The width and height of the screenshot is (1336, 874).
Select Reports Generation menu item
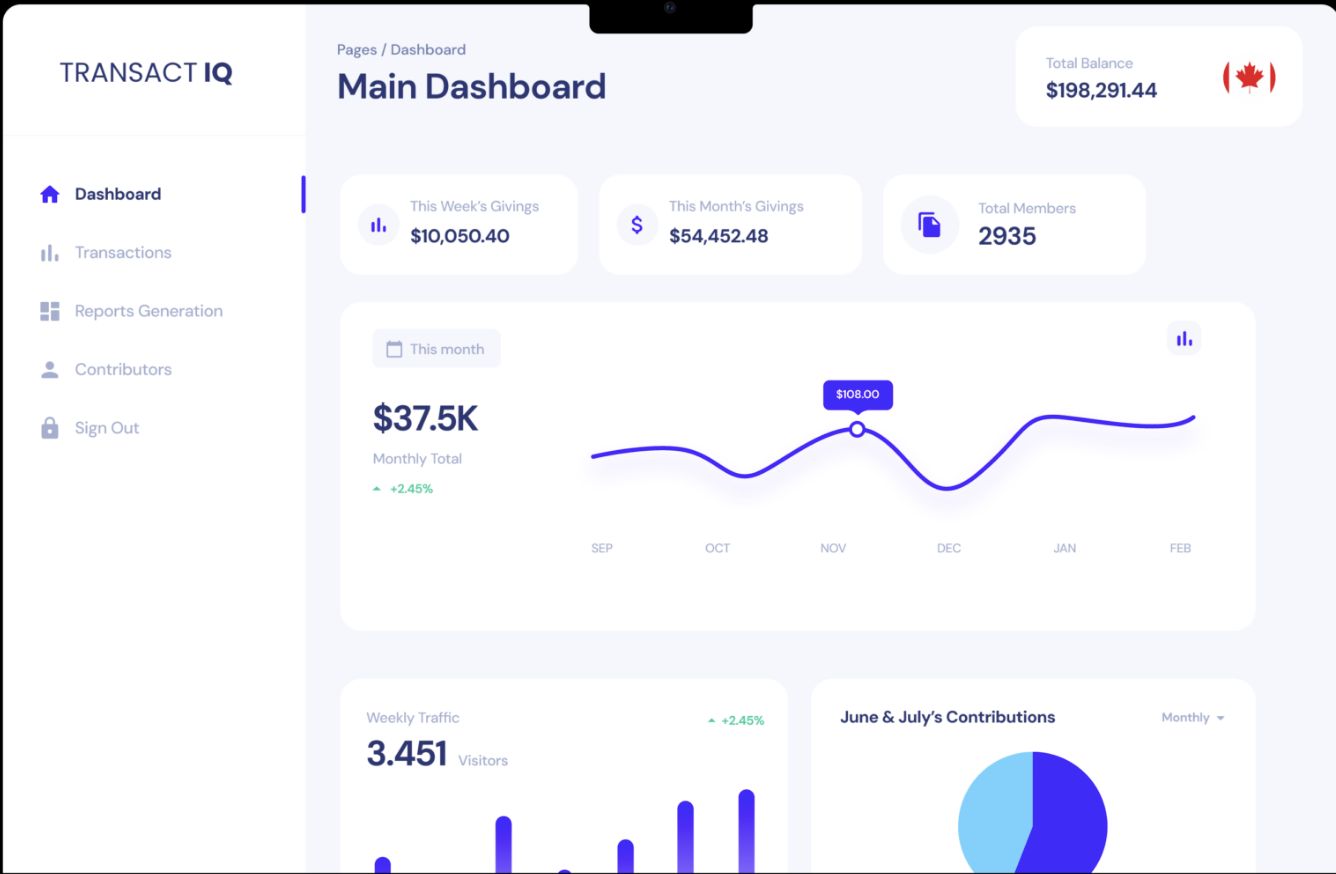coord(148,311)
